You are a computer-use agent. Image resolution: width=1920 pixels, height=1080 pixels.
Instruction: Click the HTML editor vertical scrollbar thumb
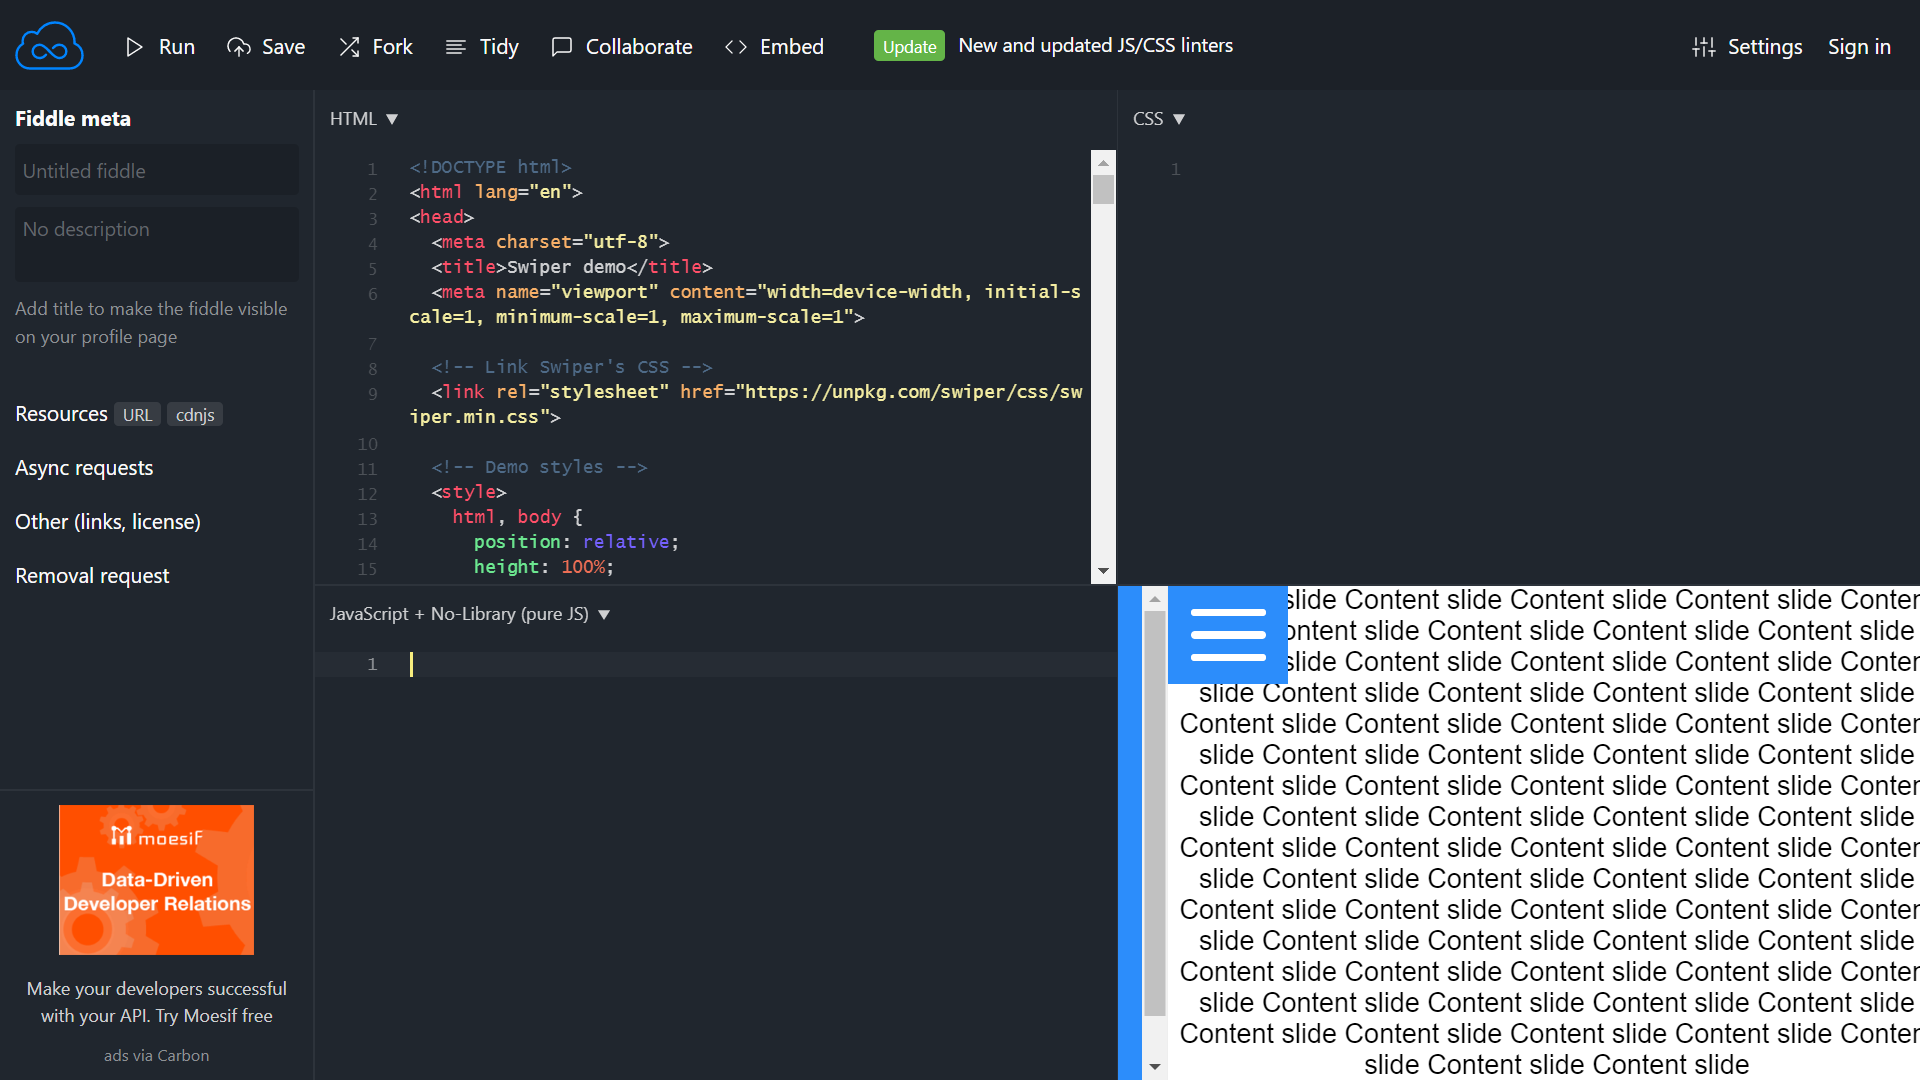[x=1103, y=189]
